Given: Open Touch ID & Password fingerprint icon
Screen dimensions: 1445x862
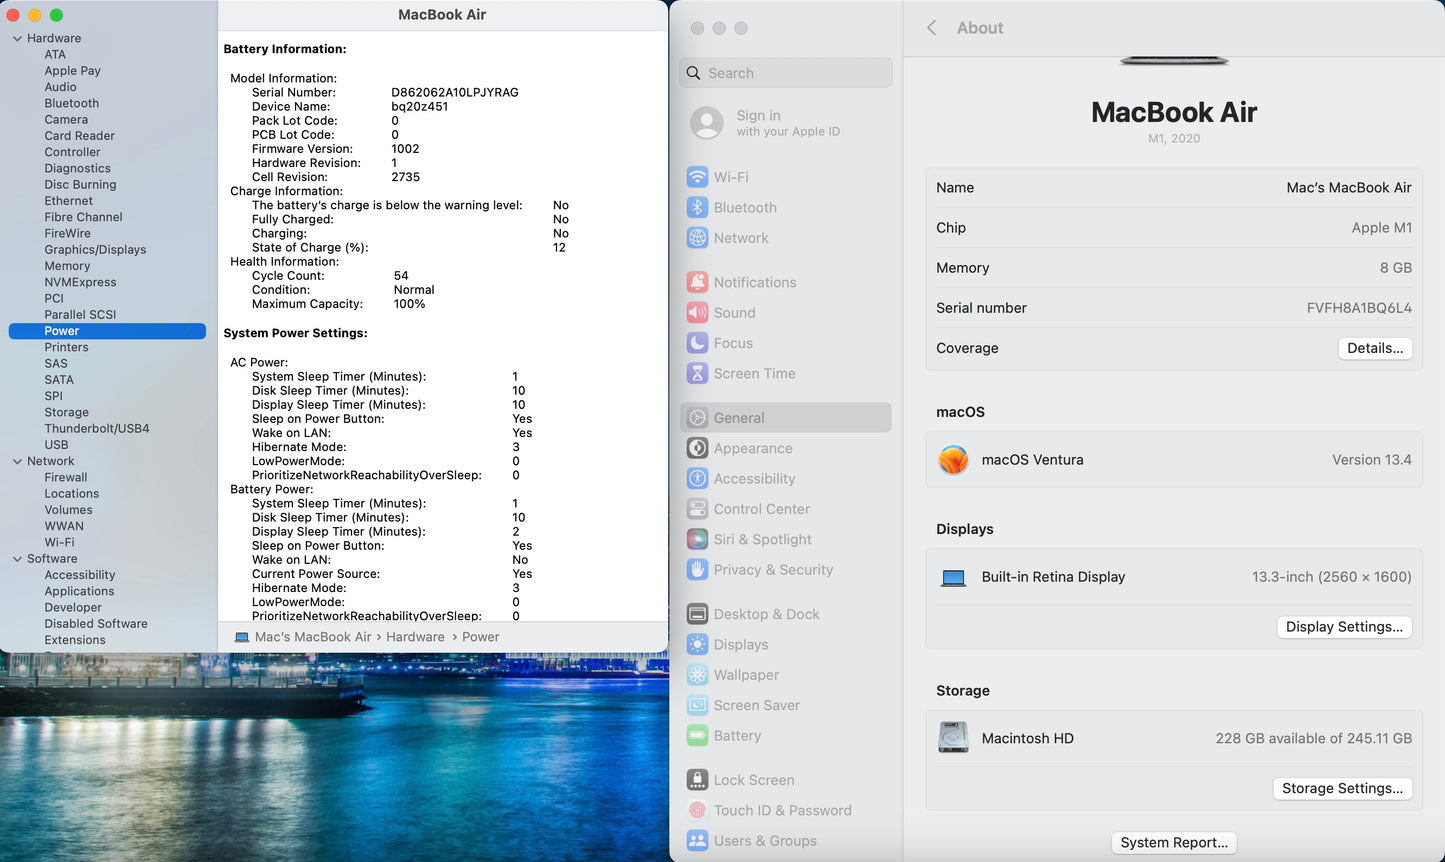Looking at the screenshot, I should (x=697, y=810).
